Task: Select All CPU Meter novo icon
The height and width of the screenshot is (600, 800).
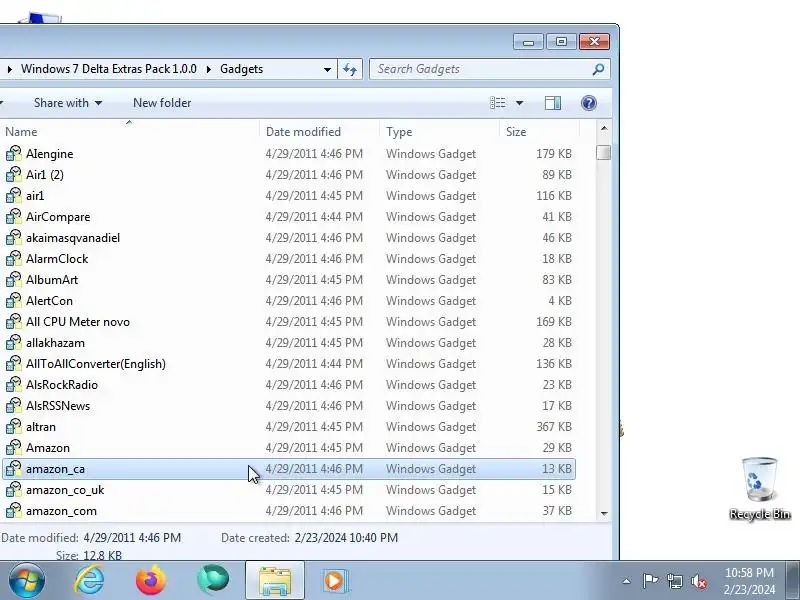Action: coord(14,321)
